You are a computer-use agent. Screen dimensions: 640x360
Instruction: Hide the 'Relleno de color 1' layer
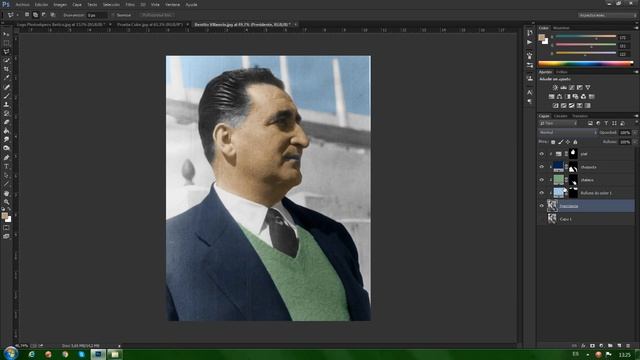[x=542, y=193]
